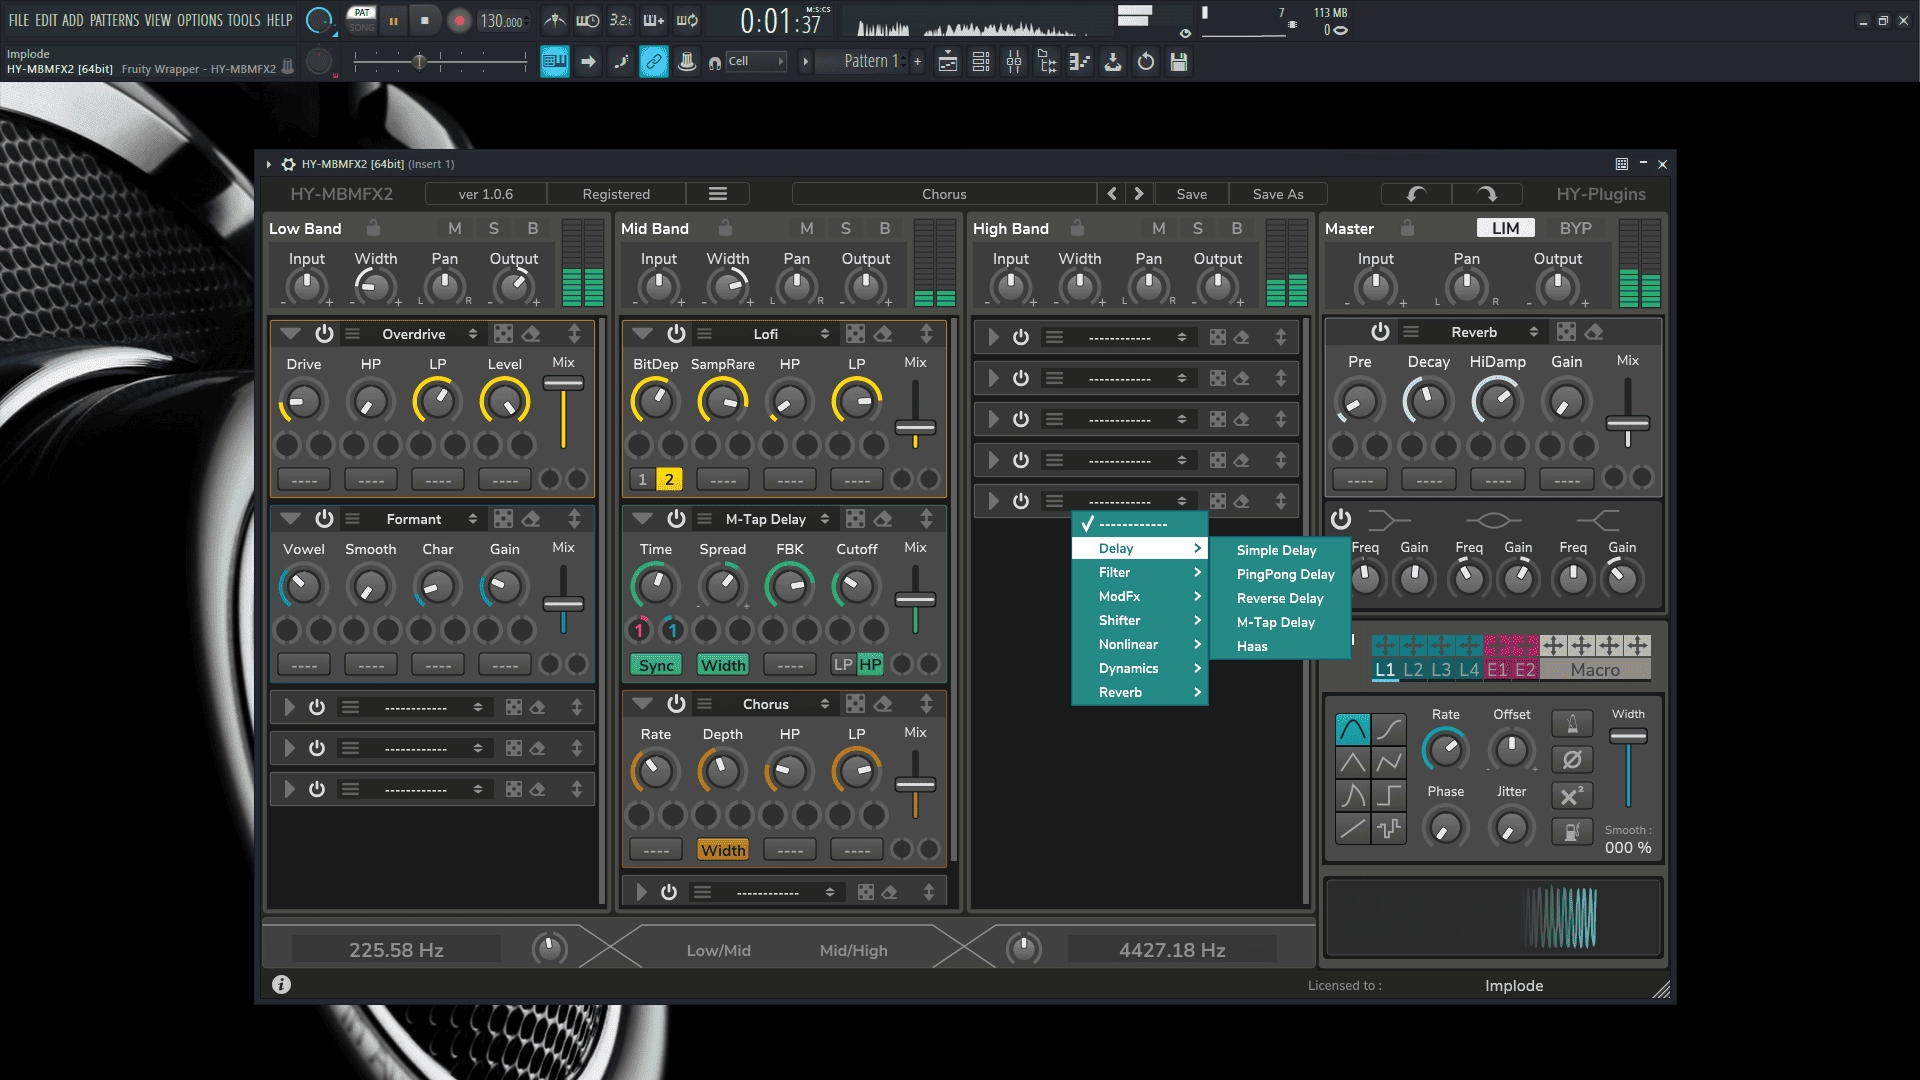Select Simple Delay from submenu

(x=1277, y=550)
